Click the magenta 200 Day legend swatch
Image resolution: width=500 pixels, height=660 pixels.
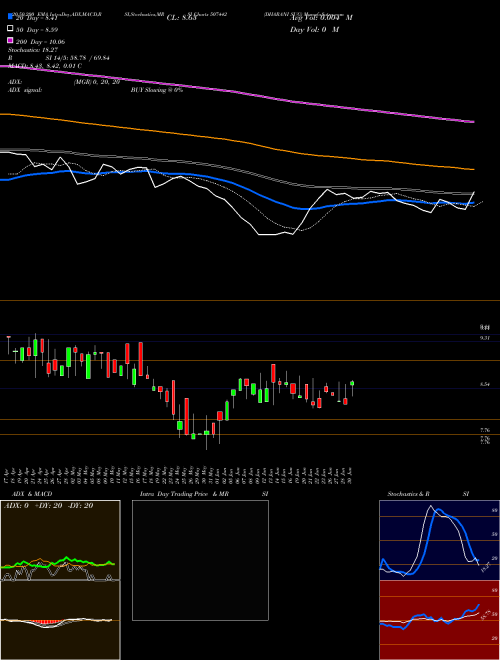(11, 41)
